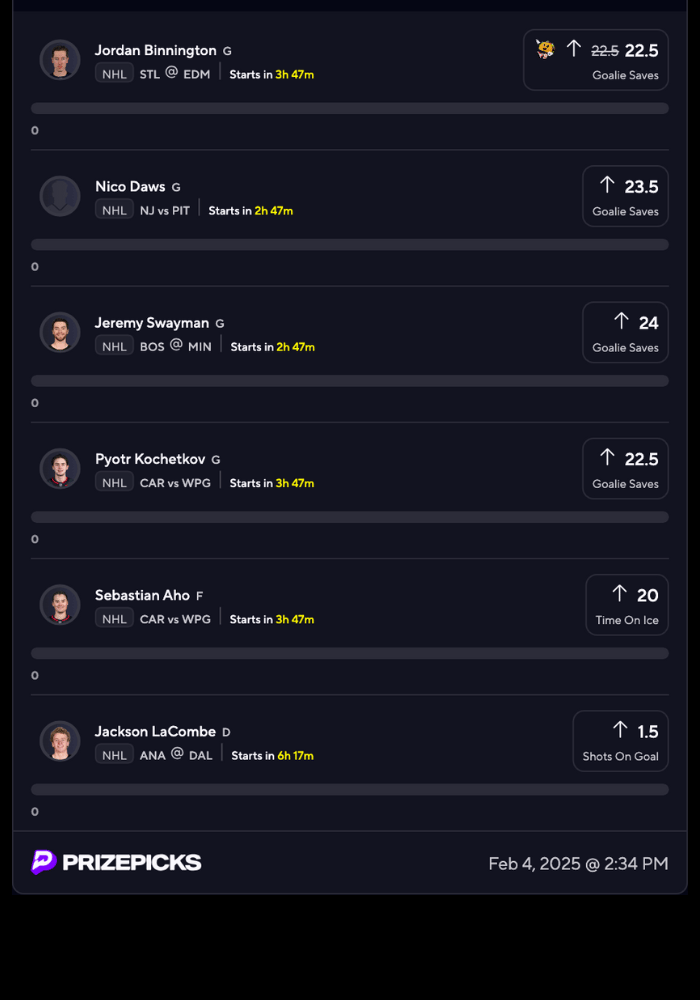Image resolution: width=700 pixels, height=1000 pixels.
Task: Click the PrizePicks logo icon
Action: 44,862
